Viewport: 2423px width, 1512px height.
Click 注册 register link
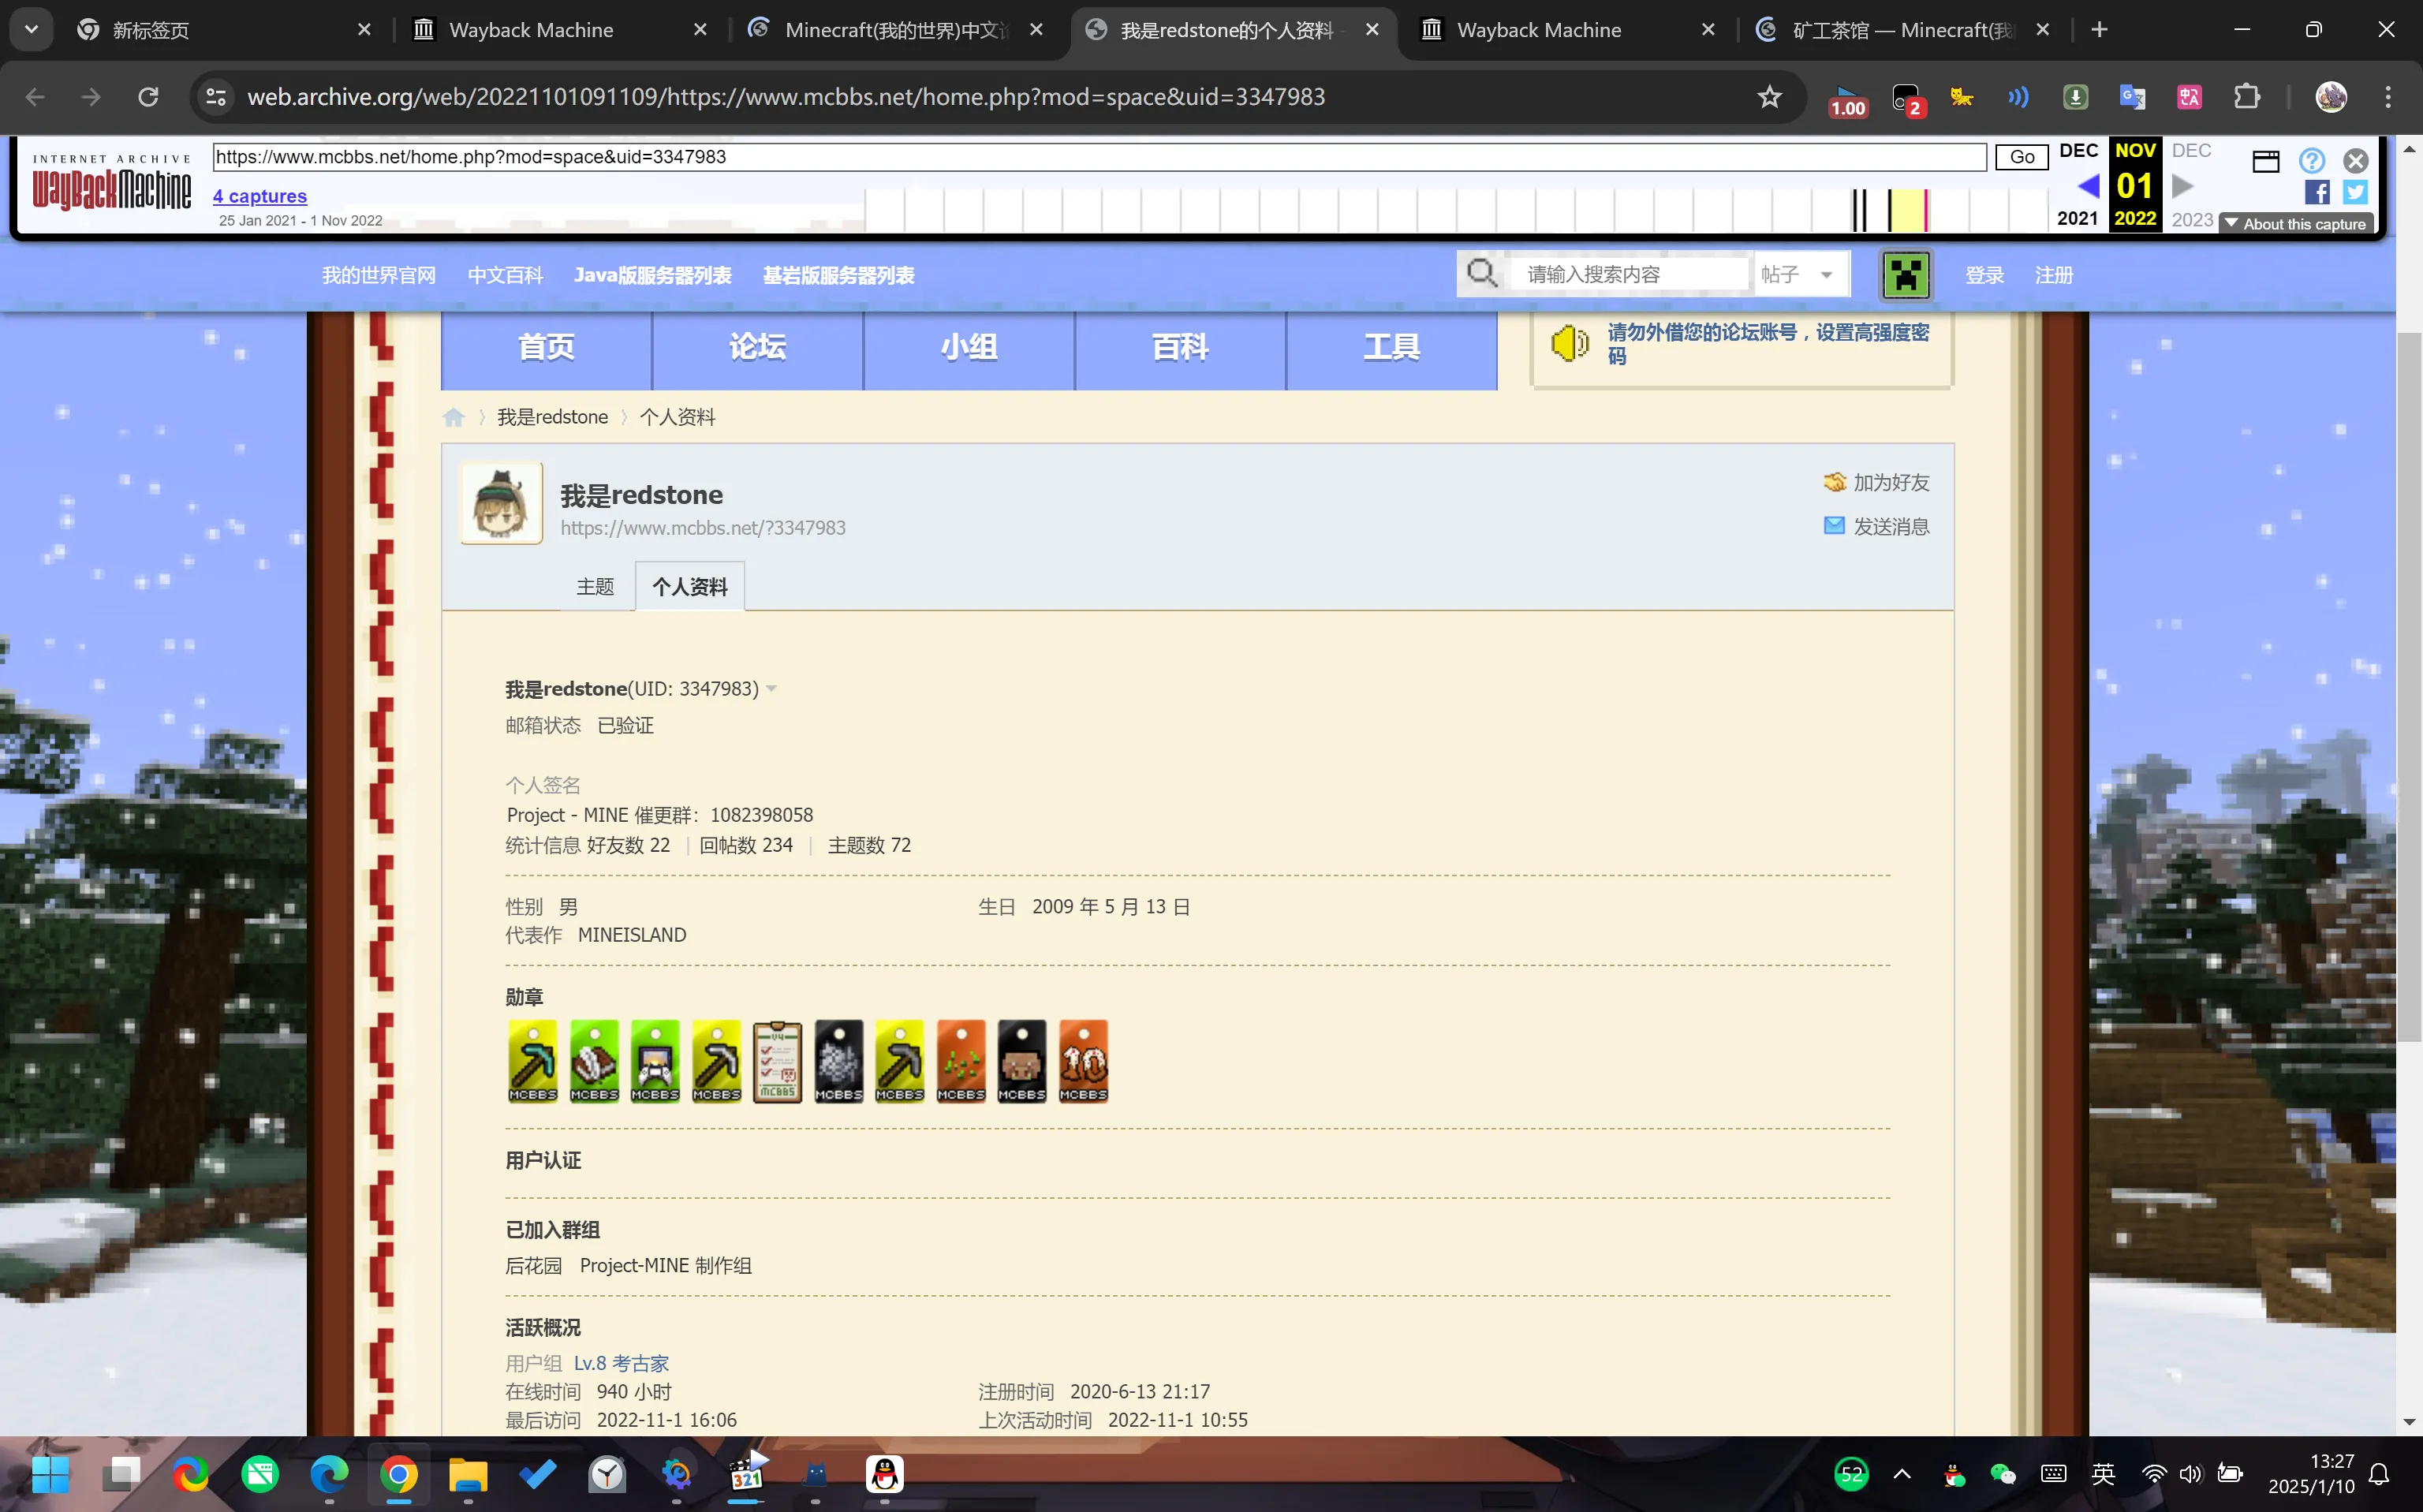click(2054, 275)
